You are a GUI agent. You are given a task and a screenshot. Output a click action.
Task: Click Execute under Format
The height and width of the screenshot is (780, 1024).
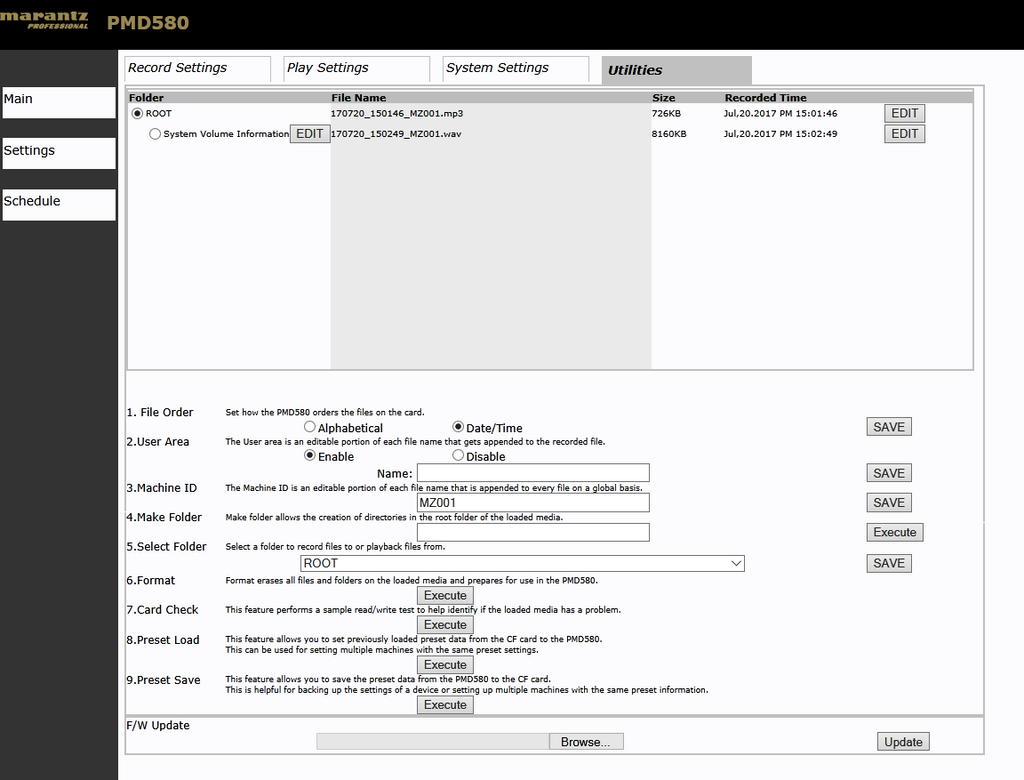pyautogui.click(x=445, y=595)
